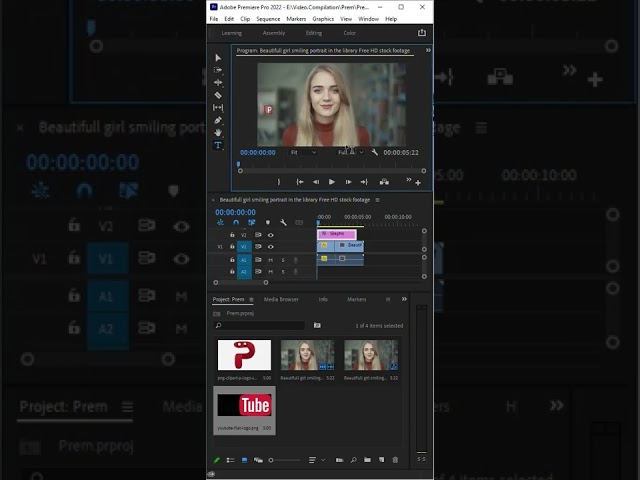640x480 pixels.
Task: Go to In point in Program Monitor
Action: (x=300, y=182)
